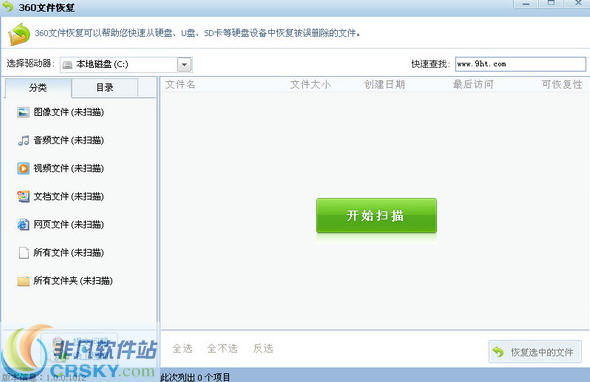Sort by the 文件名 column header
The width and height of the screenshot is (590, 382).
[x=181, y=84]
